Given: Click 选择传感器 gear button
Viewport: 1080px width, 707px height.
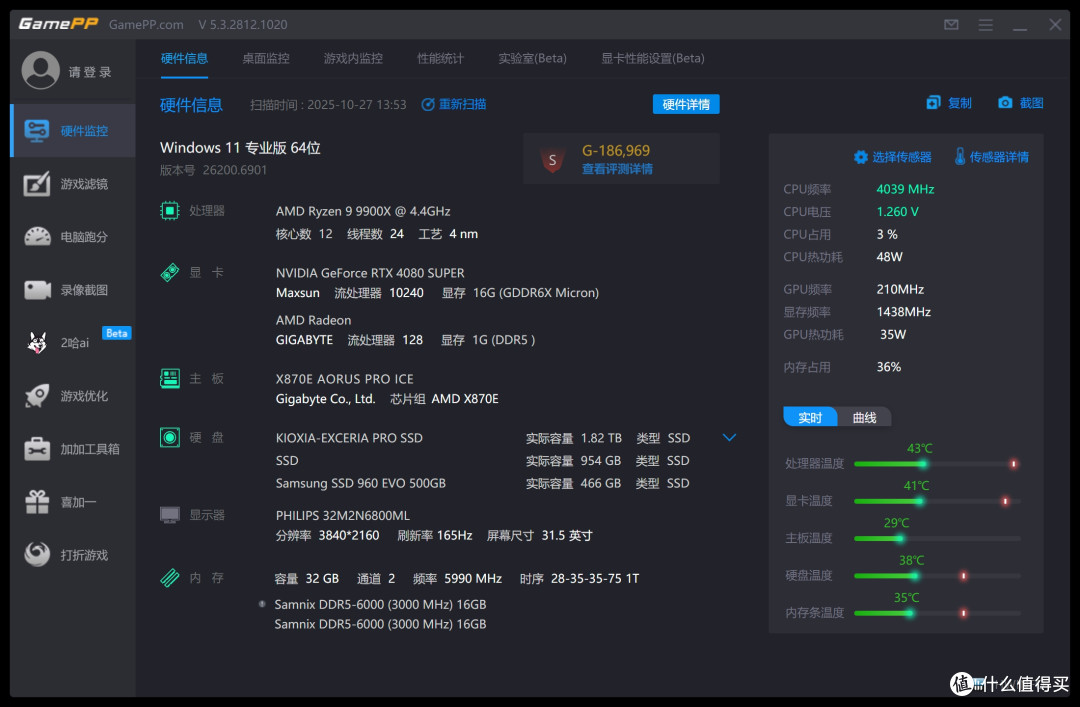Looking at the screenshot, I should tap(892, 157).
